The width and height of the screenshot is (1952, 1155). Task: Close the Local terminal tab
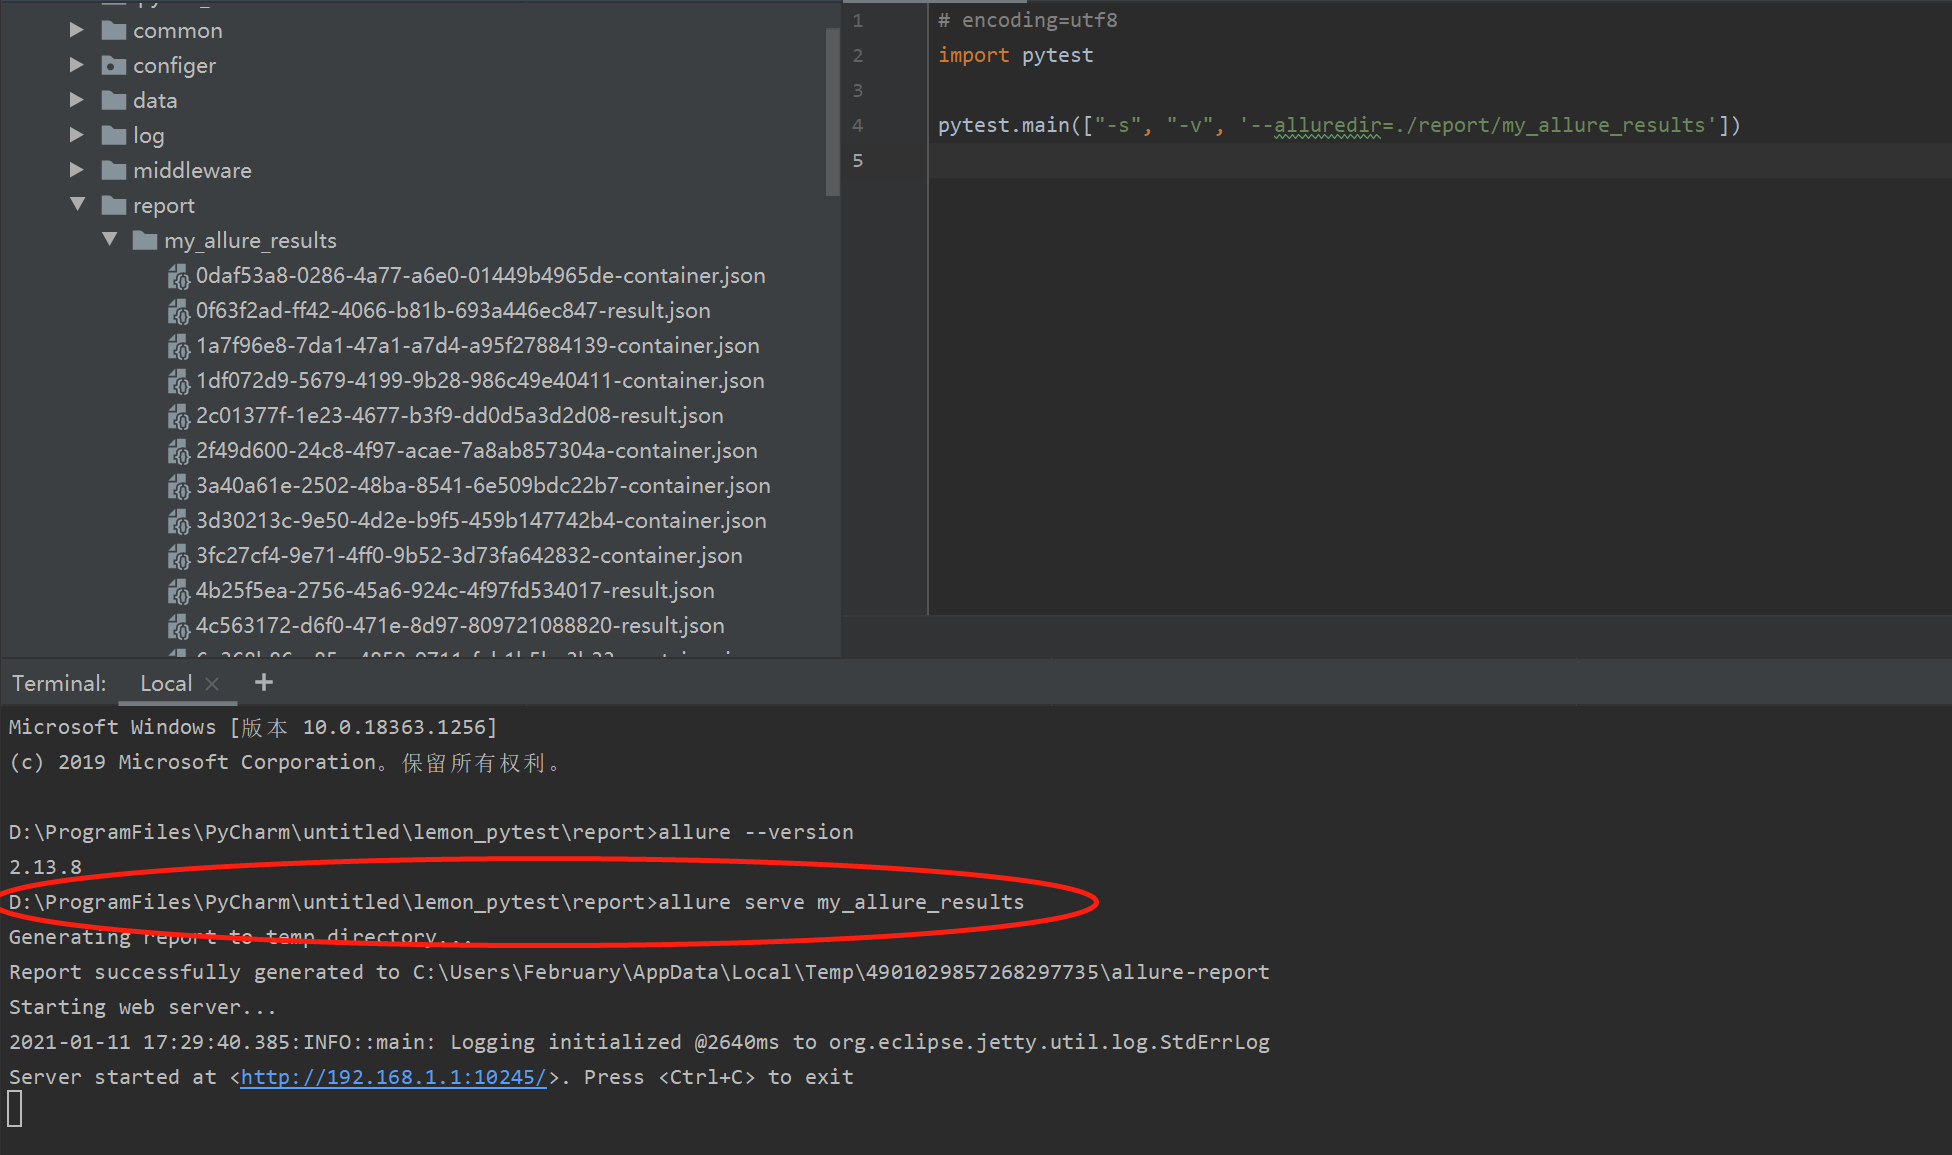pyautogui.click(x=212, y=684)
